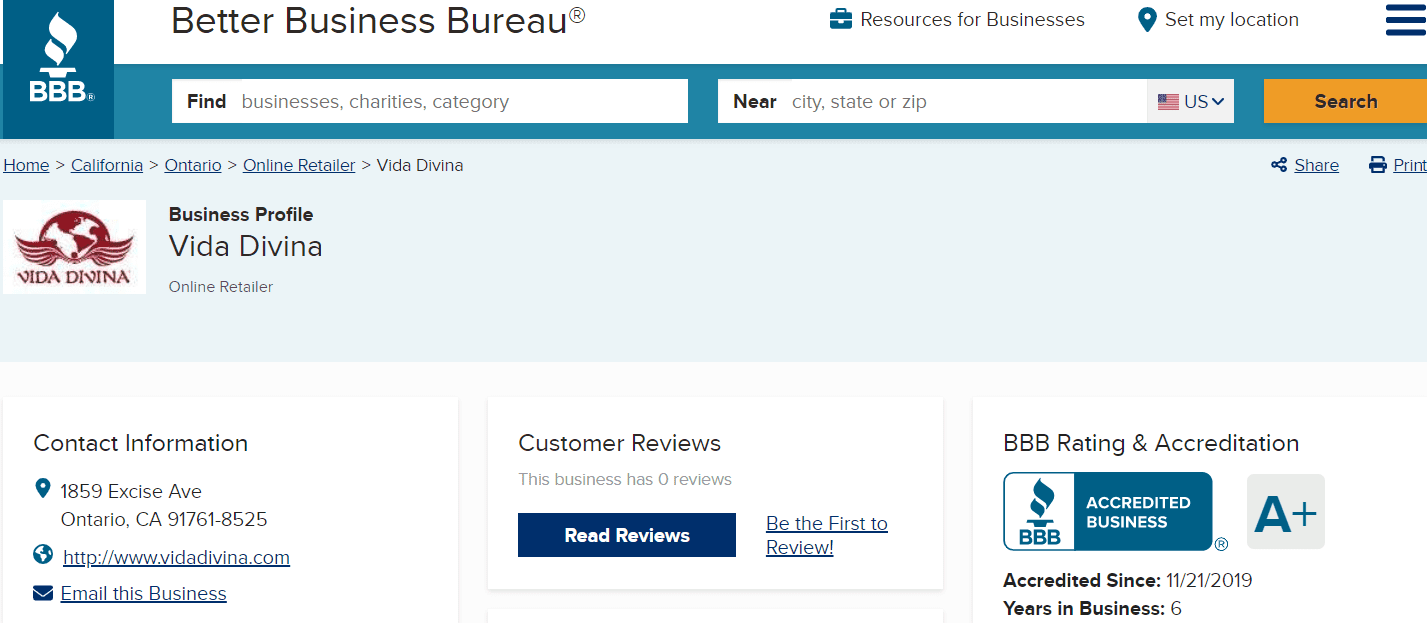Click Set my location link
This screenshot has height=623, width=1427.
click(x=1232, y=19)
